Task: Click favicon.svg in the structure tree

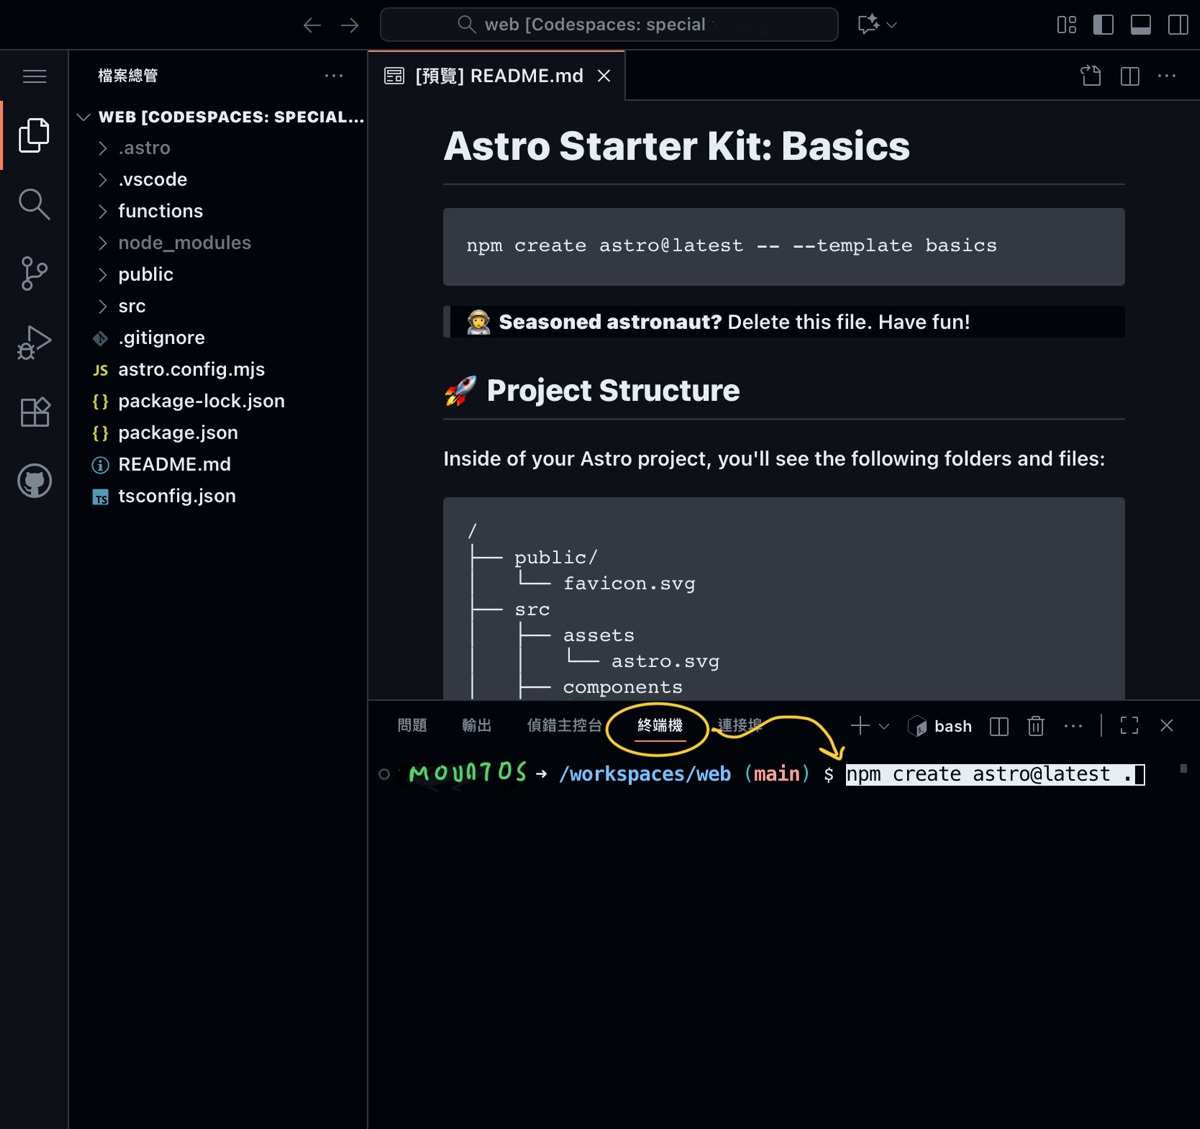Action: pyautogui.click(x=629, y=583)
